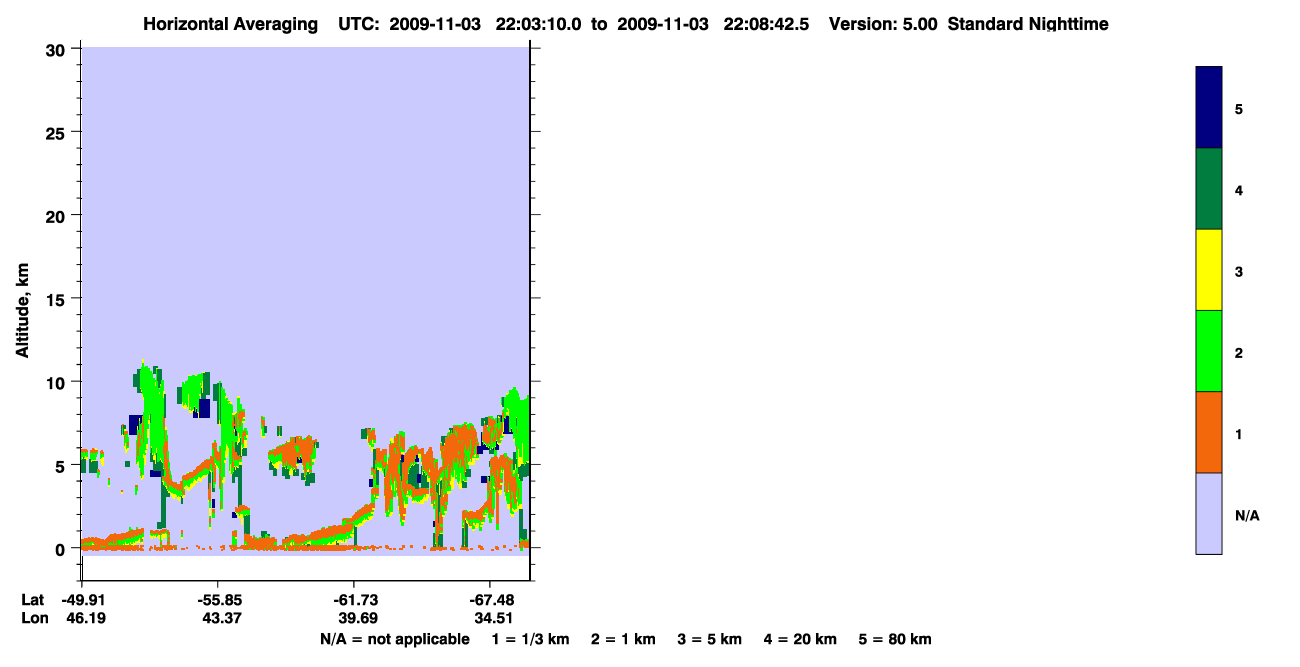This screenshot has width=1300, height=667.
Task: Click the '5 = 80 km' legend note
Action: point(895,639)
